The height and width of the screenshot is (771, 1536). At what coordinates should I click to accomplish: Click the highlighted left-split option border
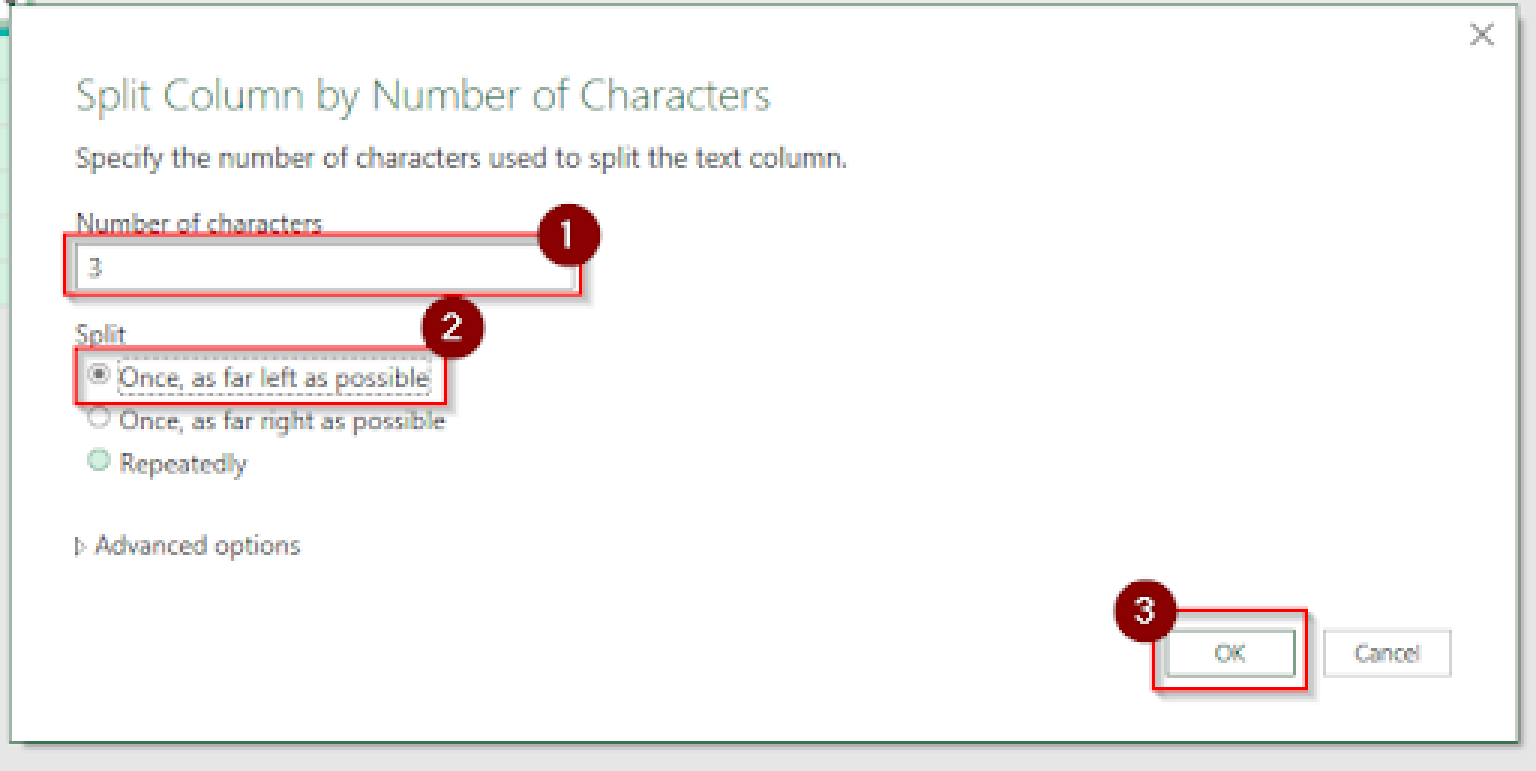[x=260, y=378]
